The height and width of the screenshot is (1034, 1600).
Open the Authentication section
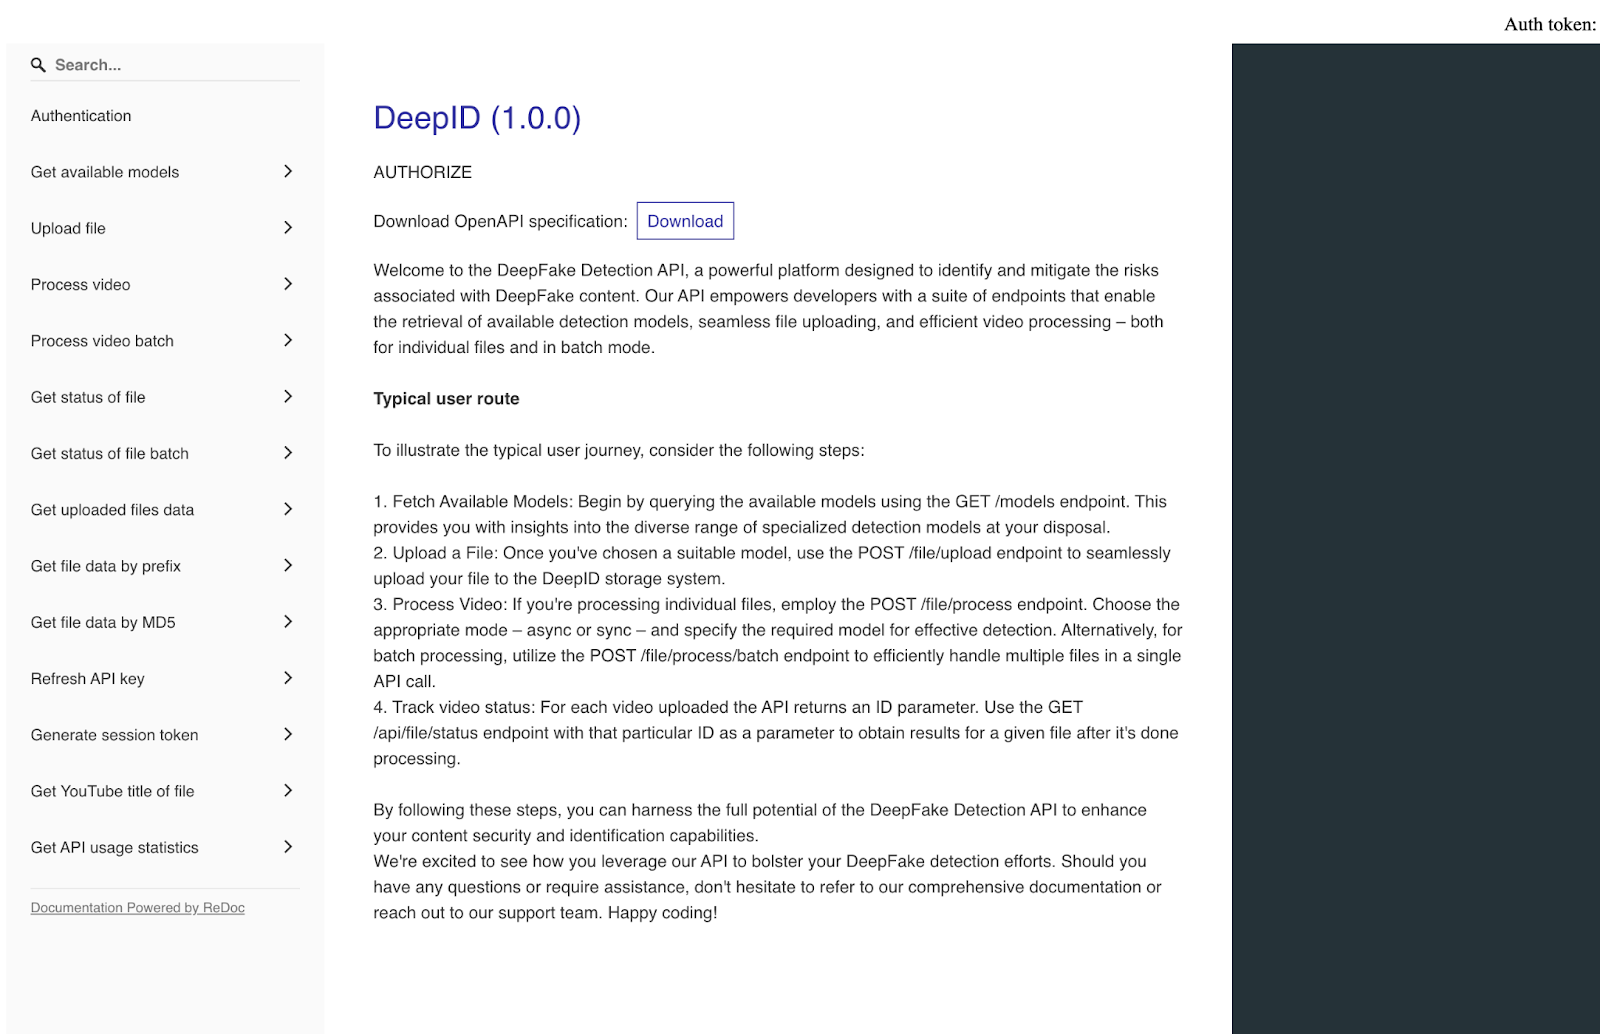[x=81, y=116]
